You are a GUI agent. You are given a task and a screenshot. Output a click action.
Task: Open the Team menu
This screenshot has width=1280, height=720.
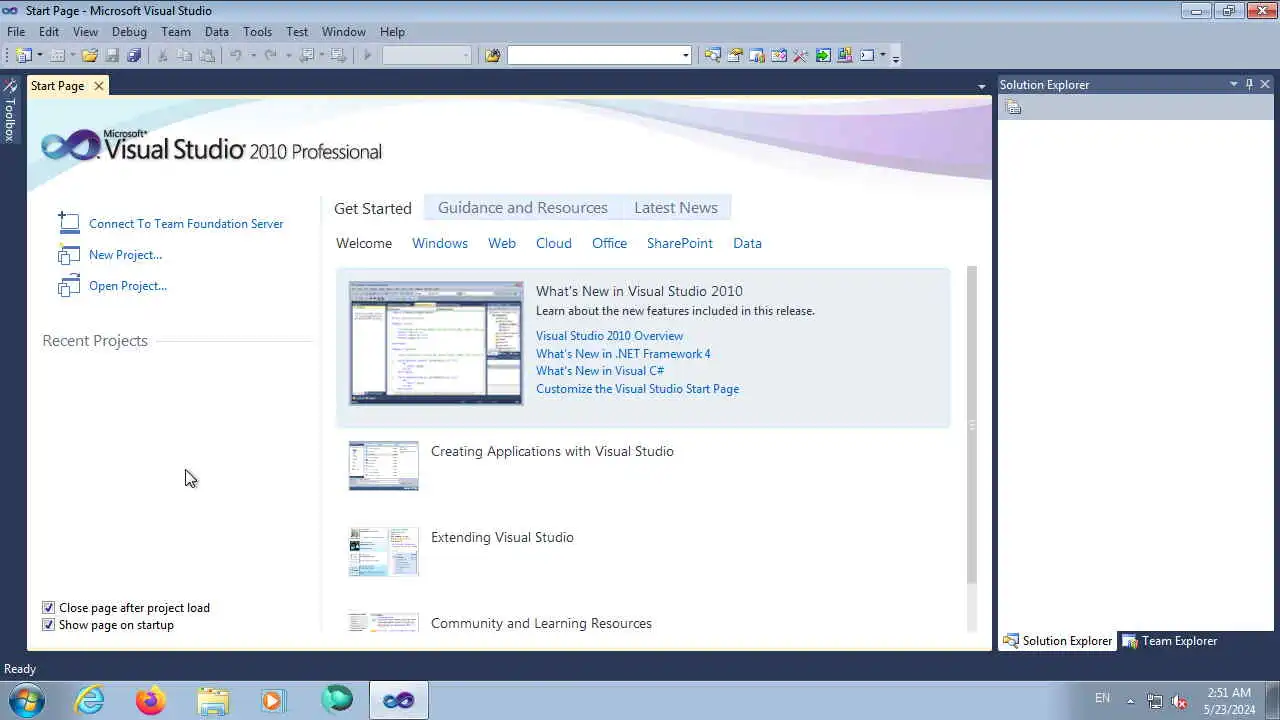pyautogui.click(x=175, y=32)
